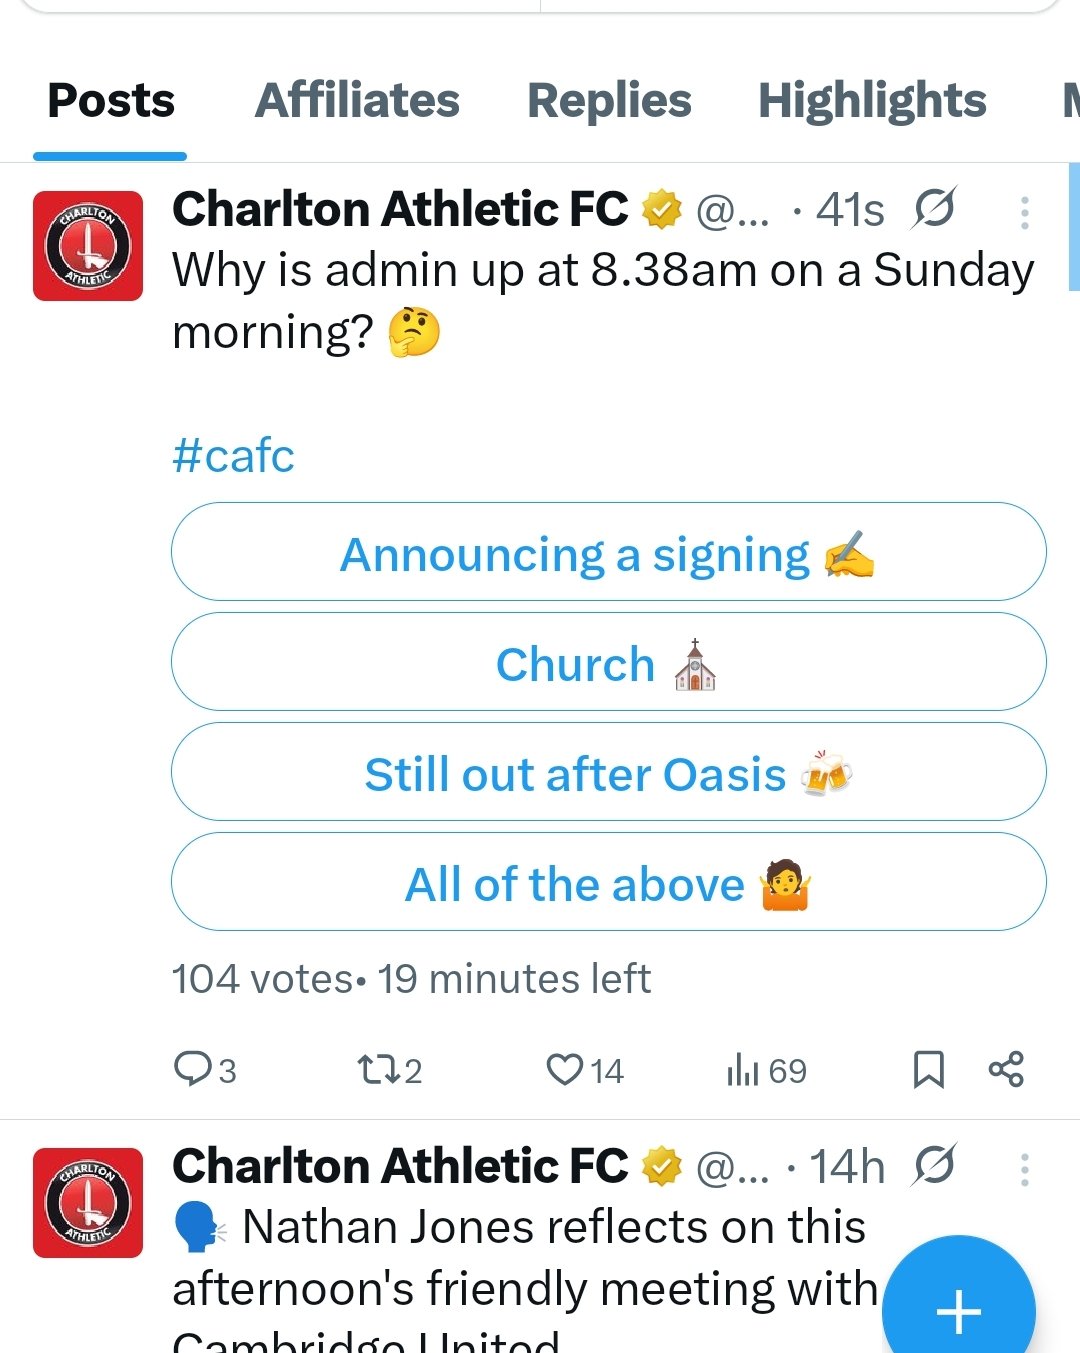Vote for All of the above
1080x1353 pixels.
(609, 882)
